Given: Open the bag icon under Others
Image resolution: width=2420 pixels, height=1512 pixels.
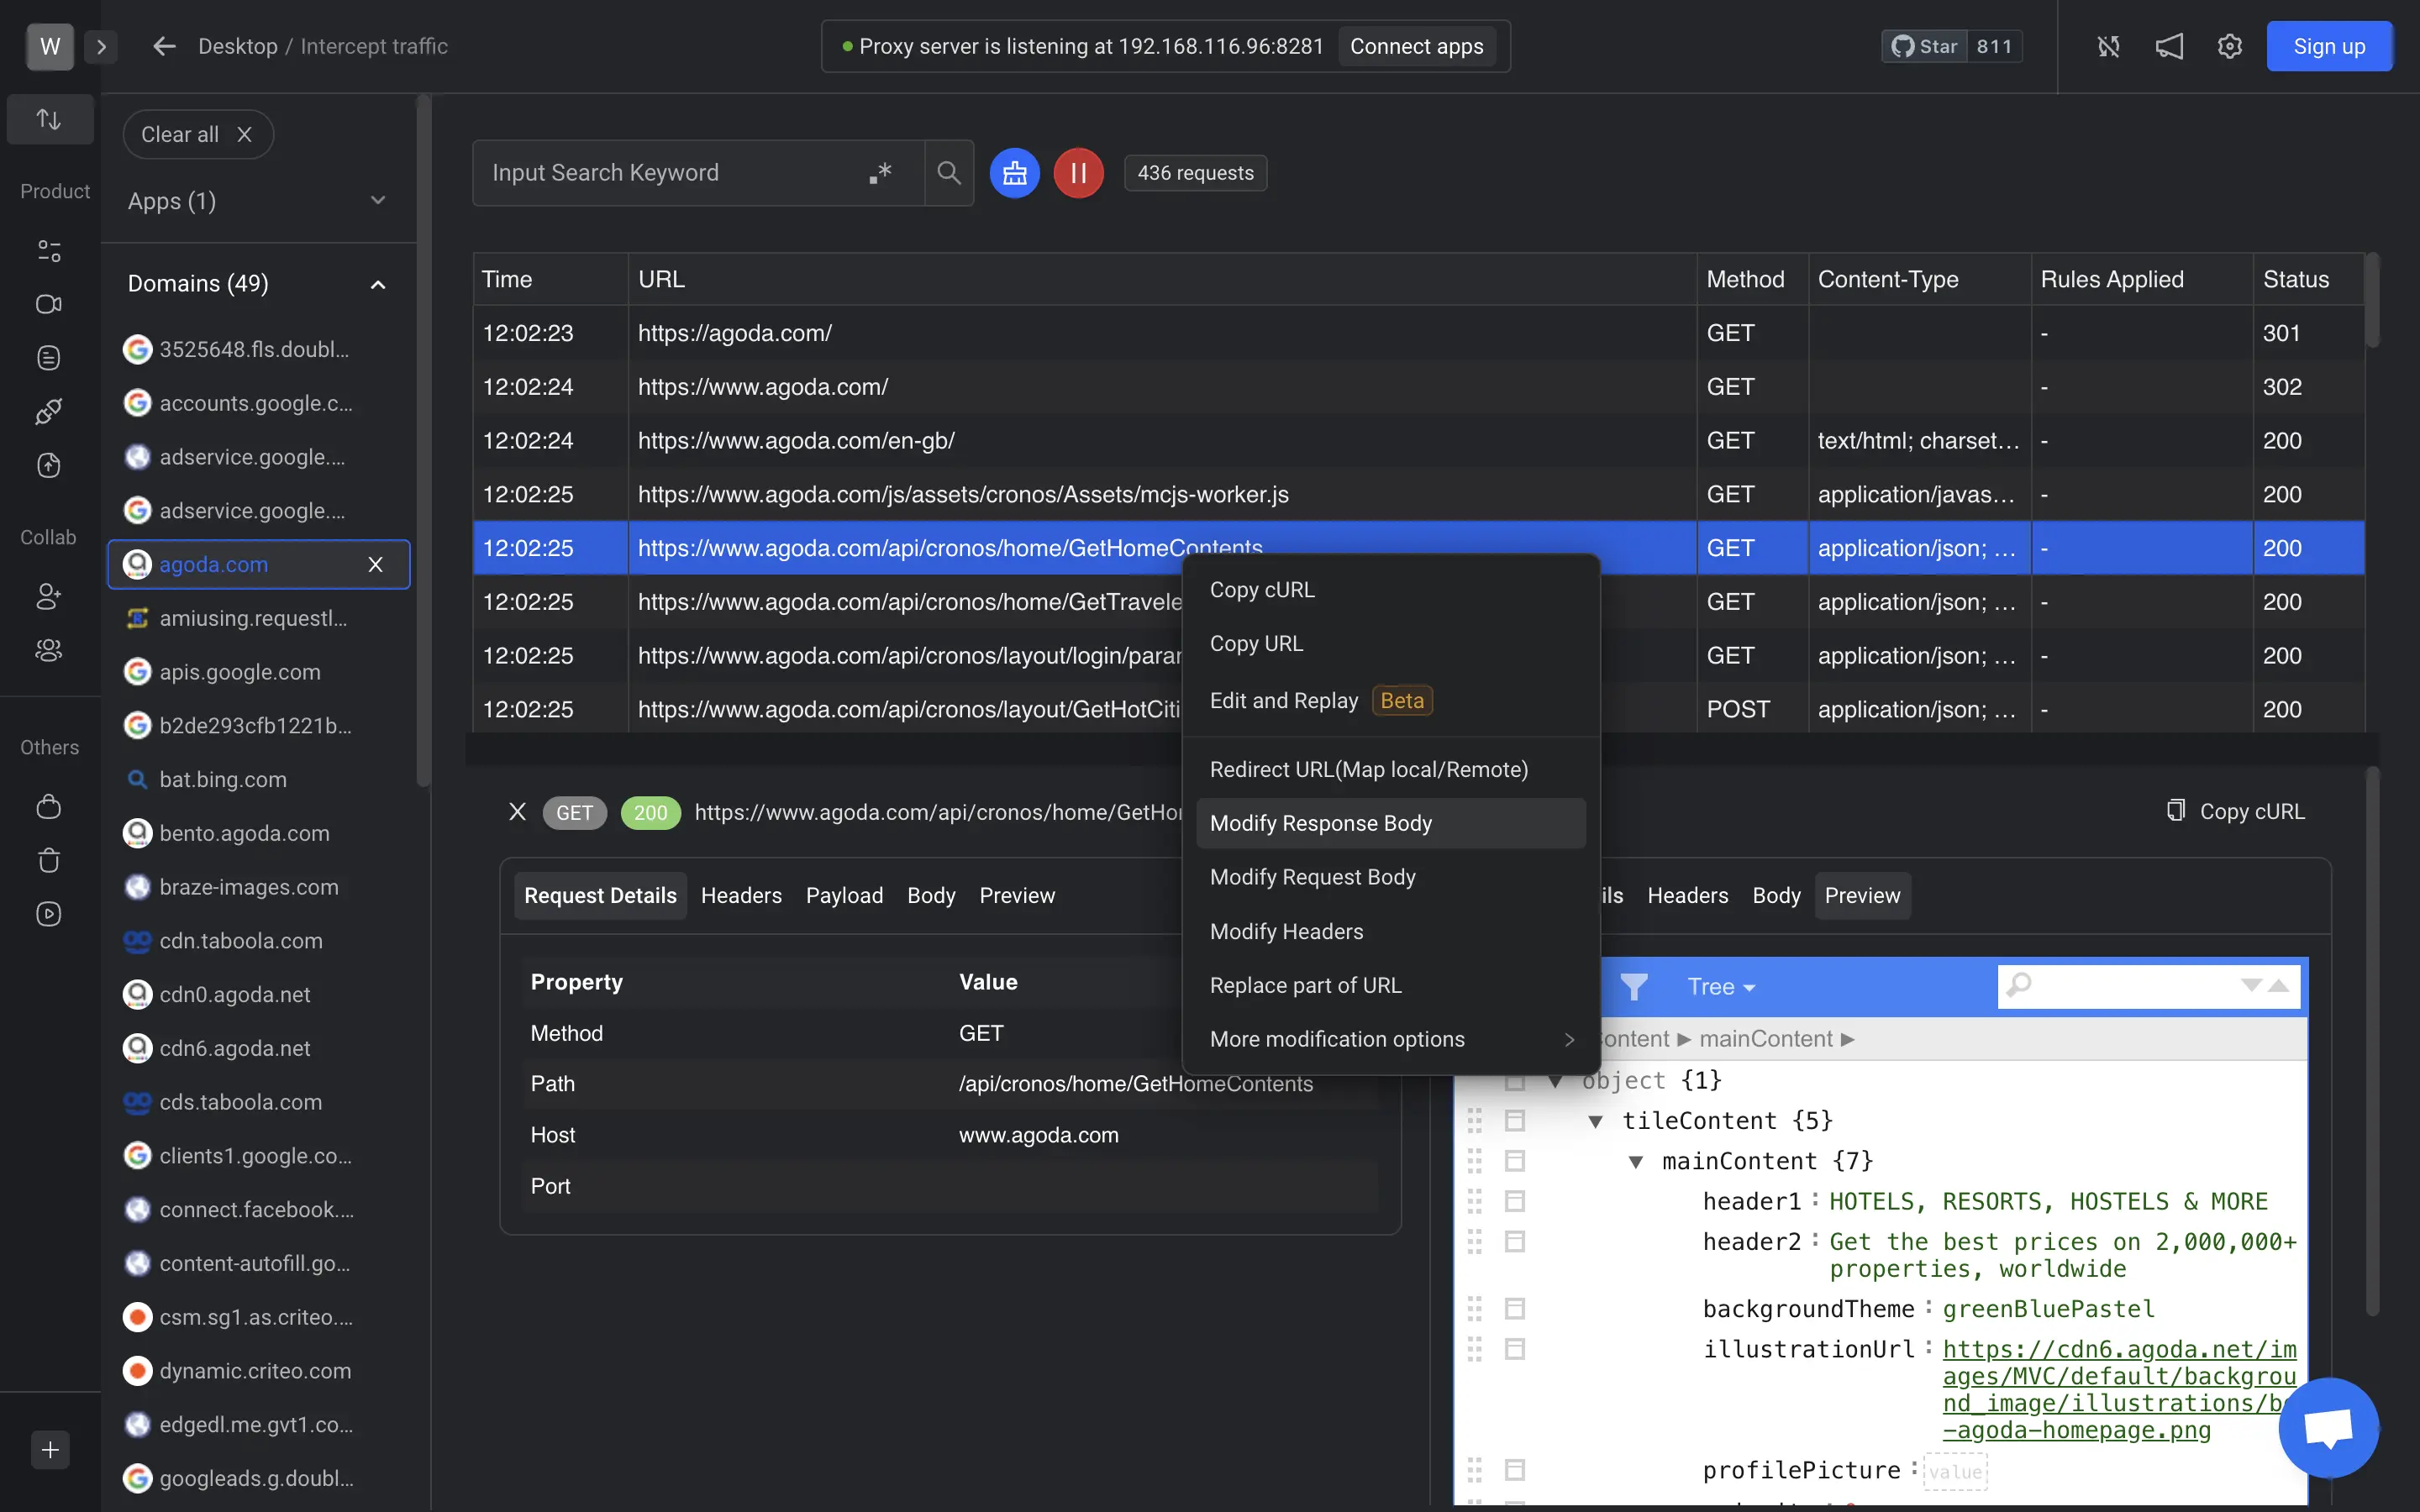Looking at the screenshot, I should tap(49, 806).
